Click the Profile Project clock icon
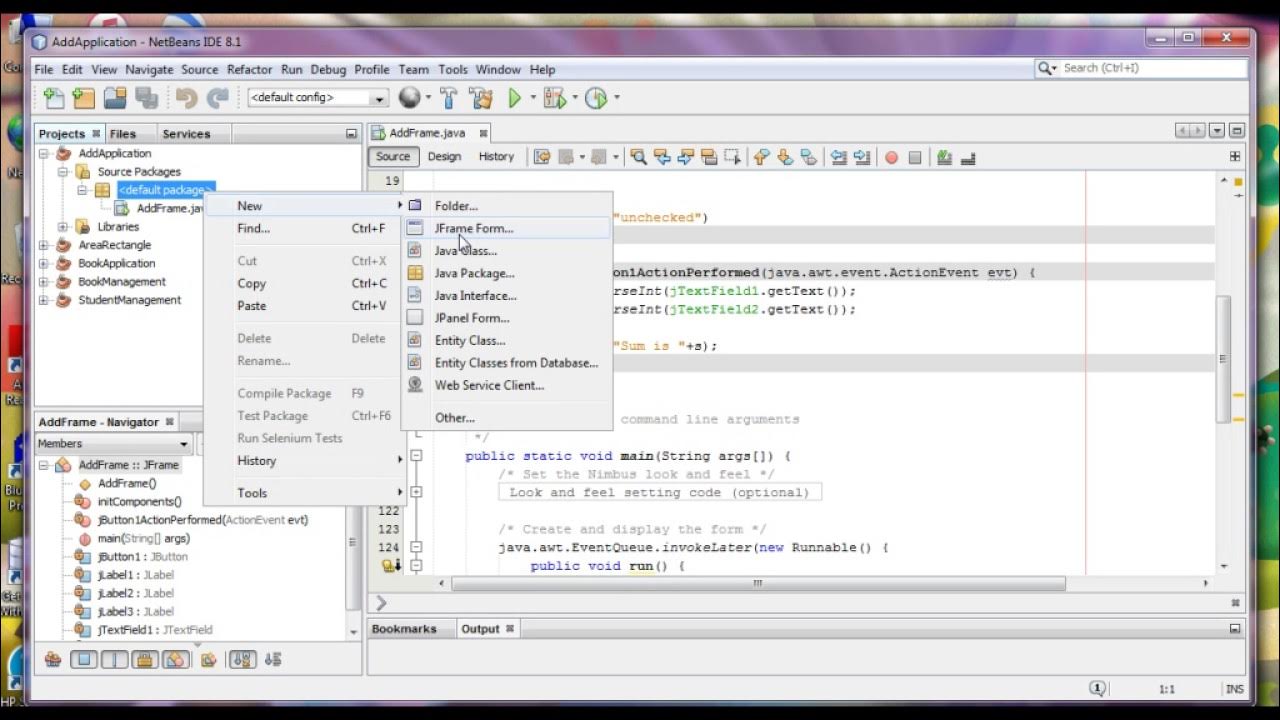The height and width of the screenshot is (720, 1280). pyautogui.click(x=596, y=97)
